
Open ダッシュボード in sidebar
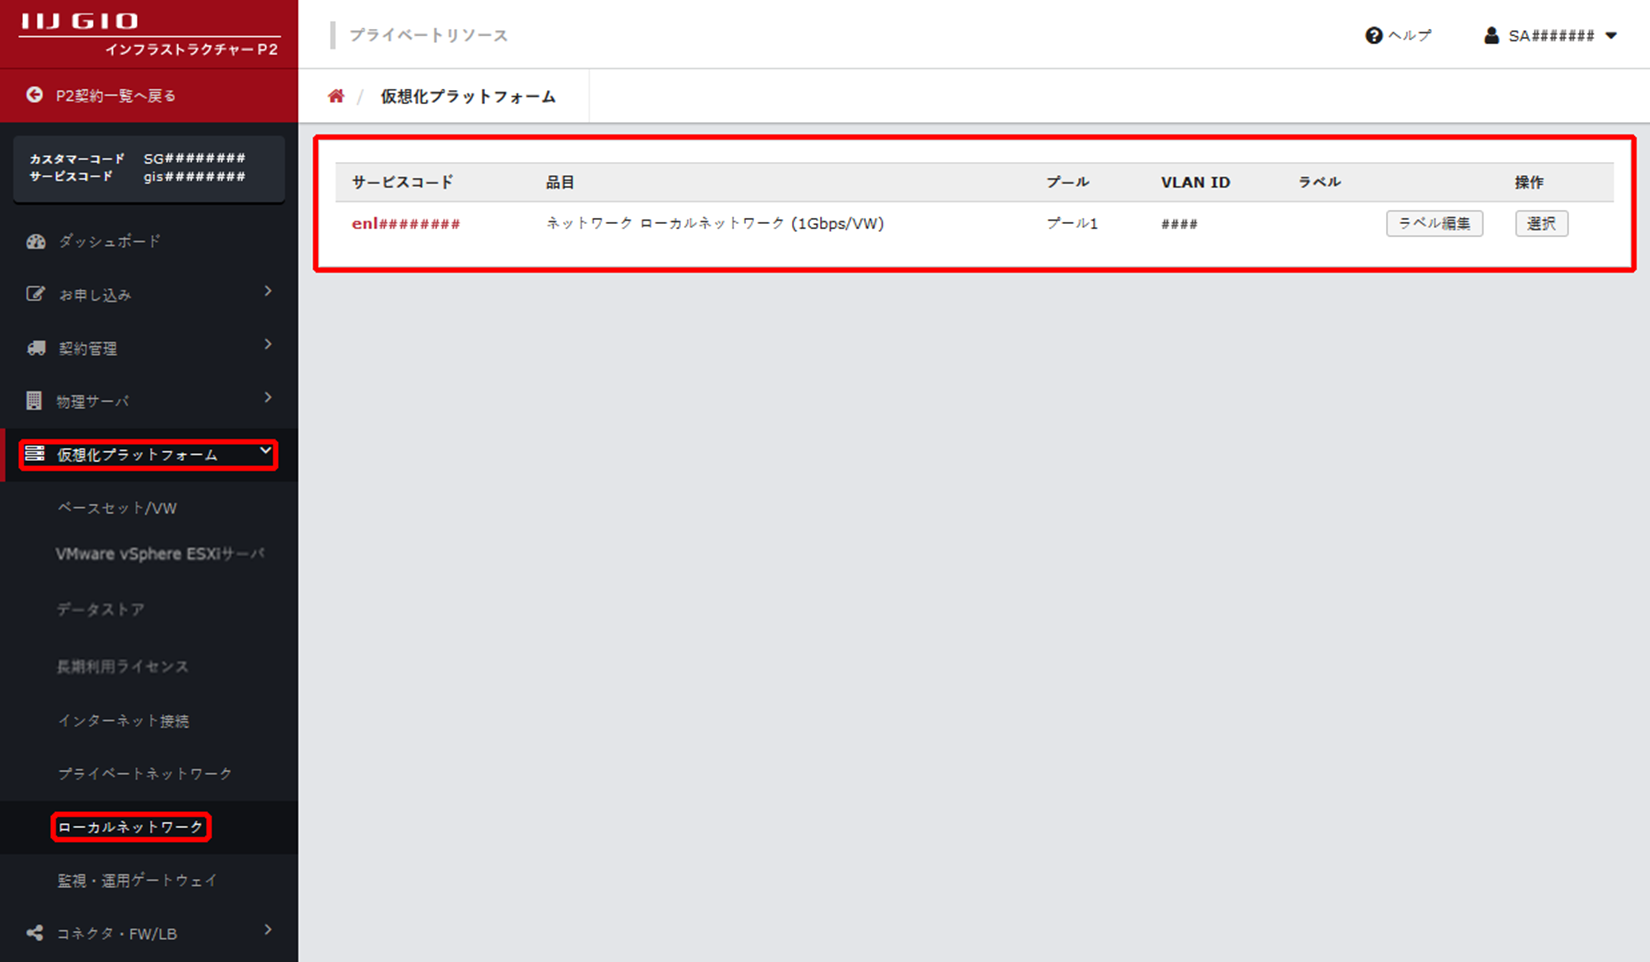tap(109, 241)
